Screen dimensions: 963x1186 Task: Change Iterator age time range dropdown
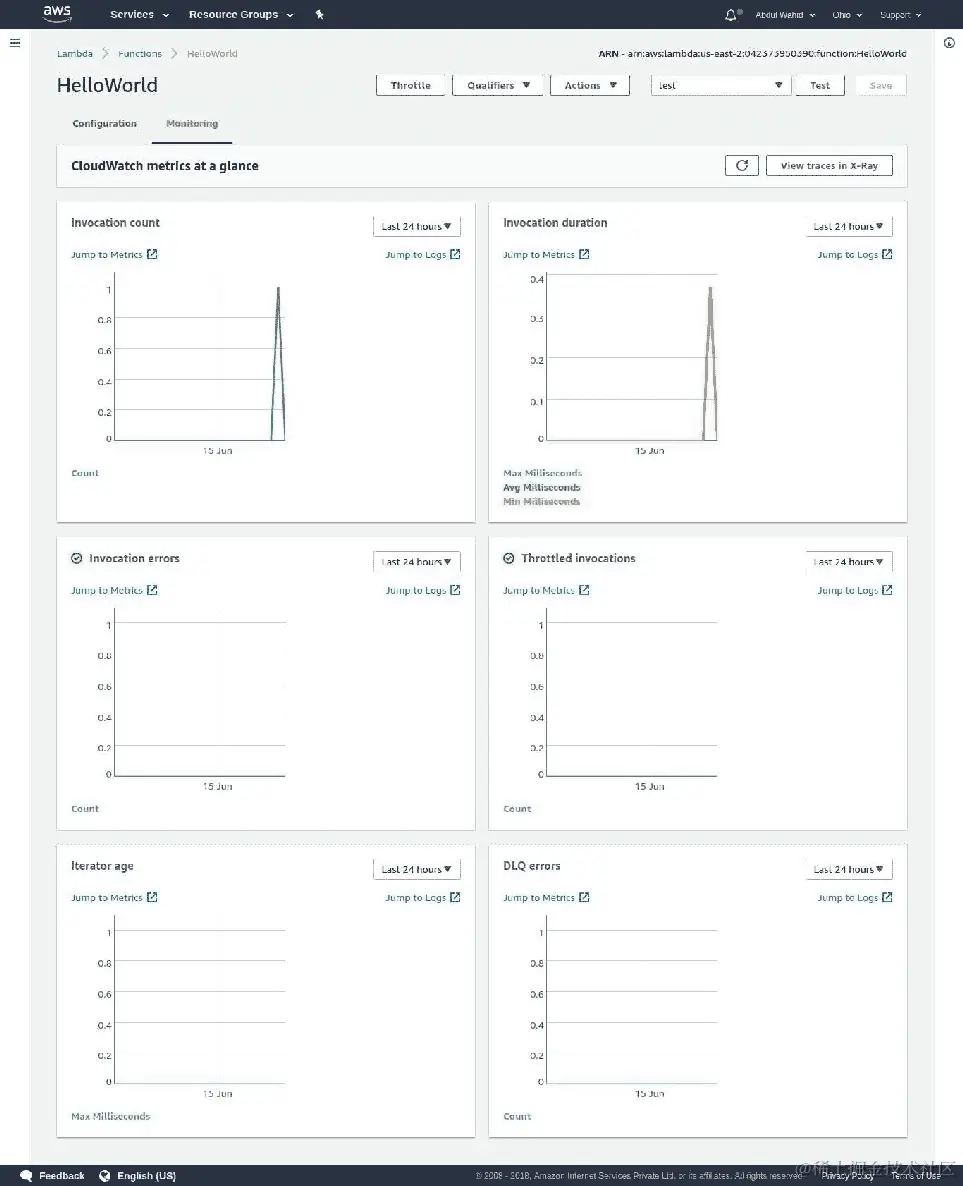click(x=416, y=869)
